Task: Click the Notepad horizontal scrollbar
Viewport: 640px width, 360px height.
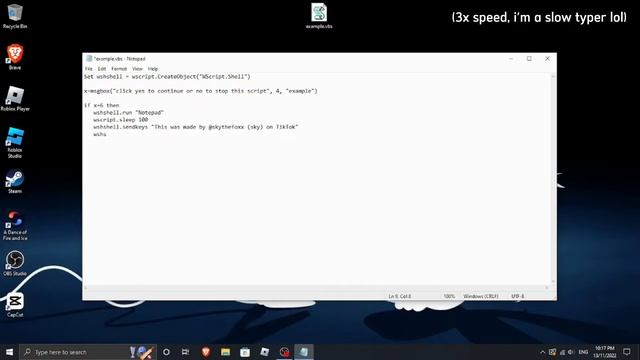Action: click(x=316, y=288)
